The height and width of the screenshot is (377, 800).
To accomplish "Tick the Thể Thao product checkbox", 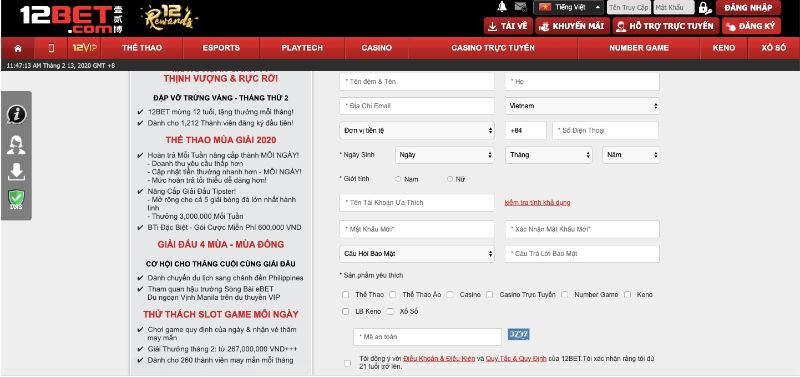I will (346, 294).
